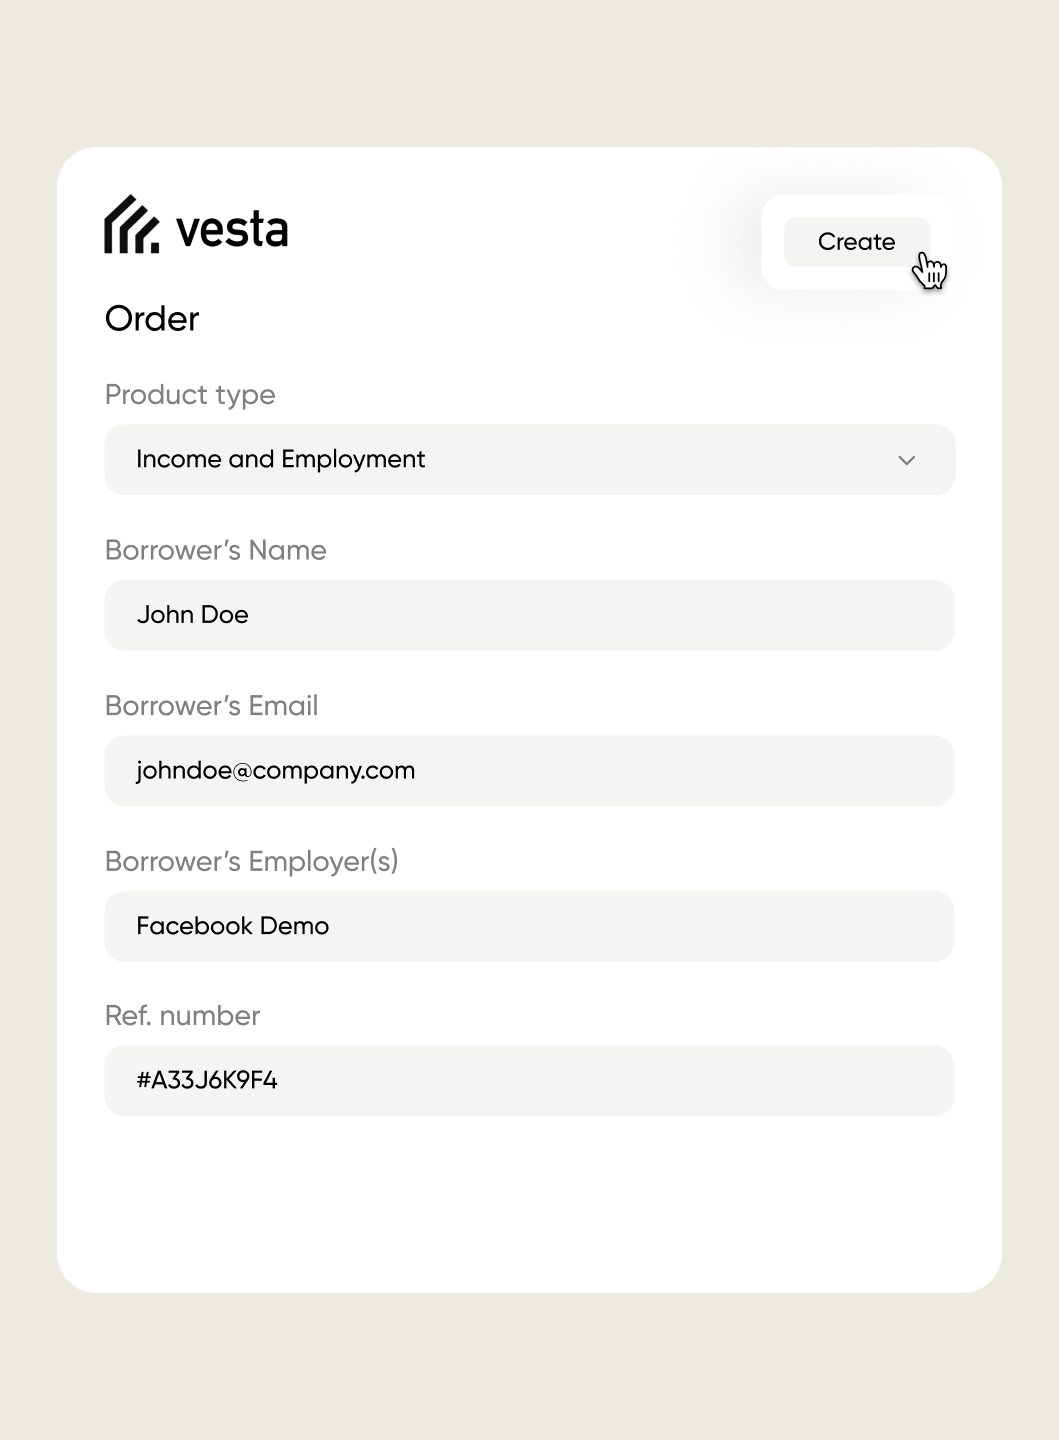Click the Borrower's Email label
This screenshot has height=1440, width=1059.
coord(212,706)
